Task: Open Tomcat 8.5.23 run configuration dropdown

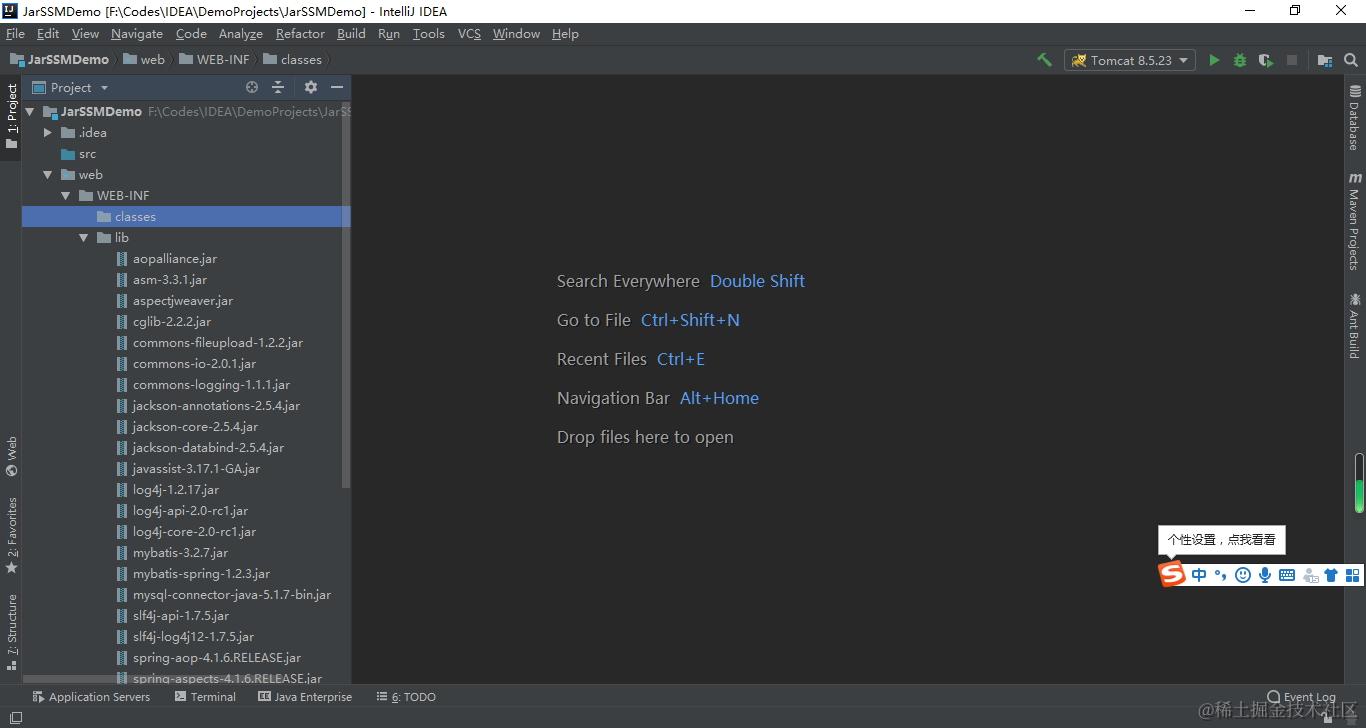Action: pyautogui.click(x=1130, y=60)
